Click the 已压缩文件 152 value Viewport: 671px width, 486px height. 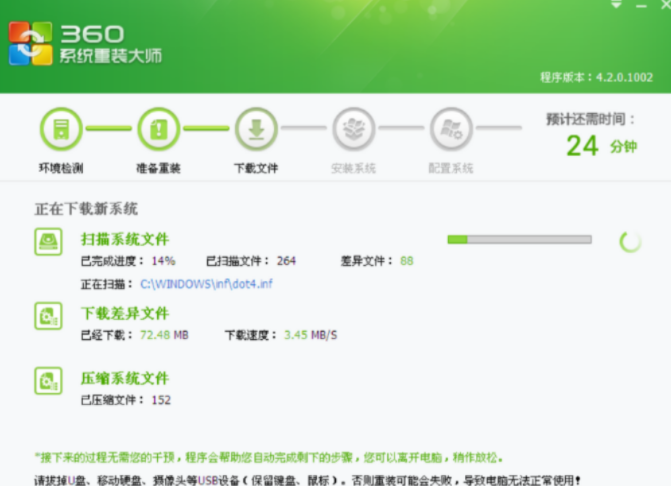[161, 400]
